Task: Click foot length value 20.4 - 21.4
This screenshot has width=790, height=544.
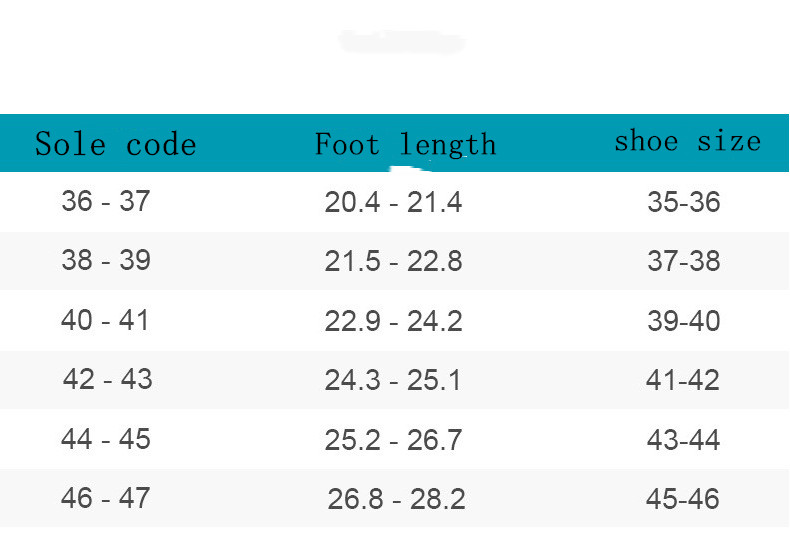Action: (x=393, y=202)
